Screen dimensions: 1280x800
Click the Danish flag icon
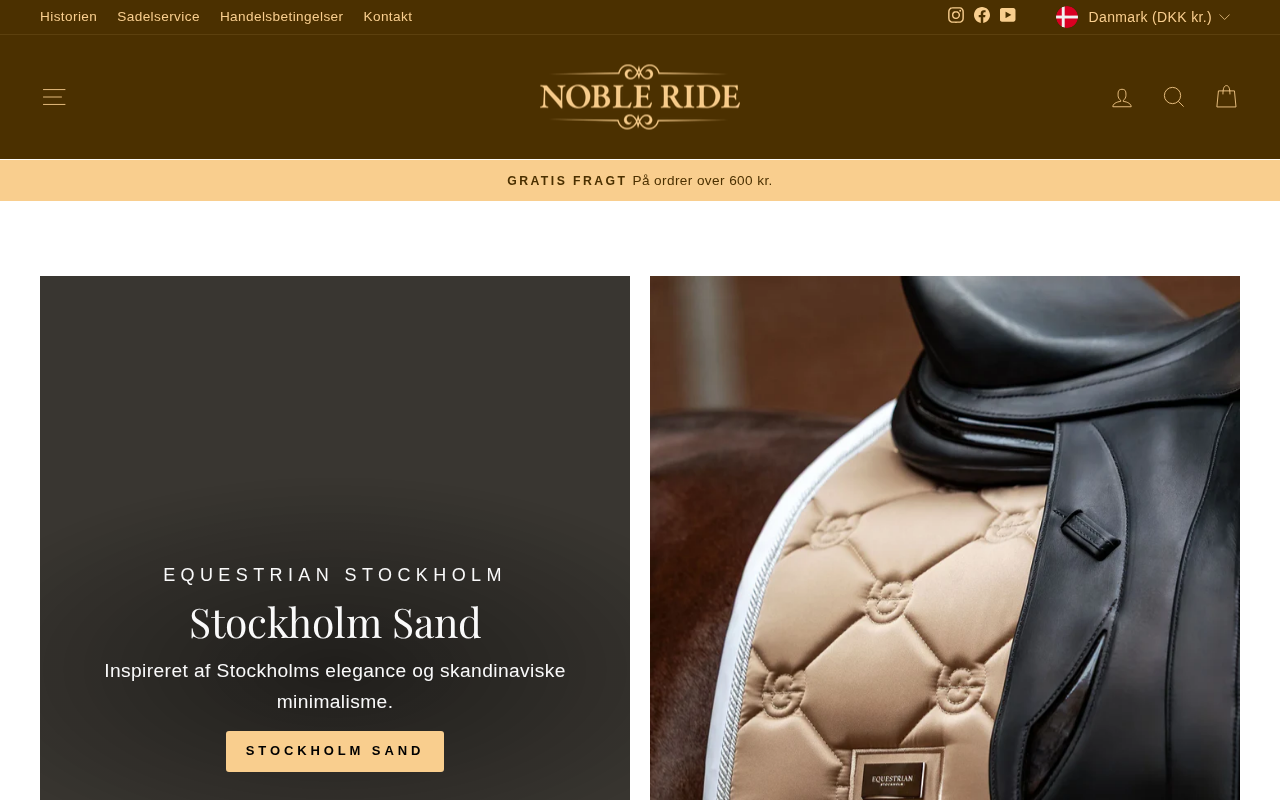coord(1067,17)
